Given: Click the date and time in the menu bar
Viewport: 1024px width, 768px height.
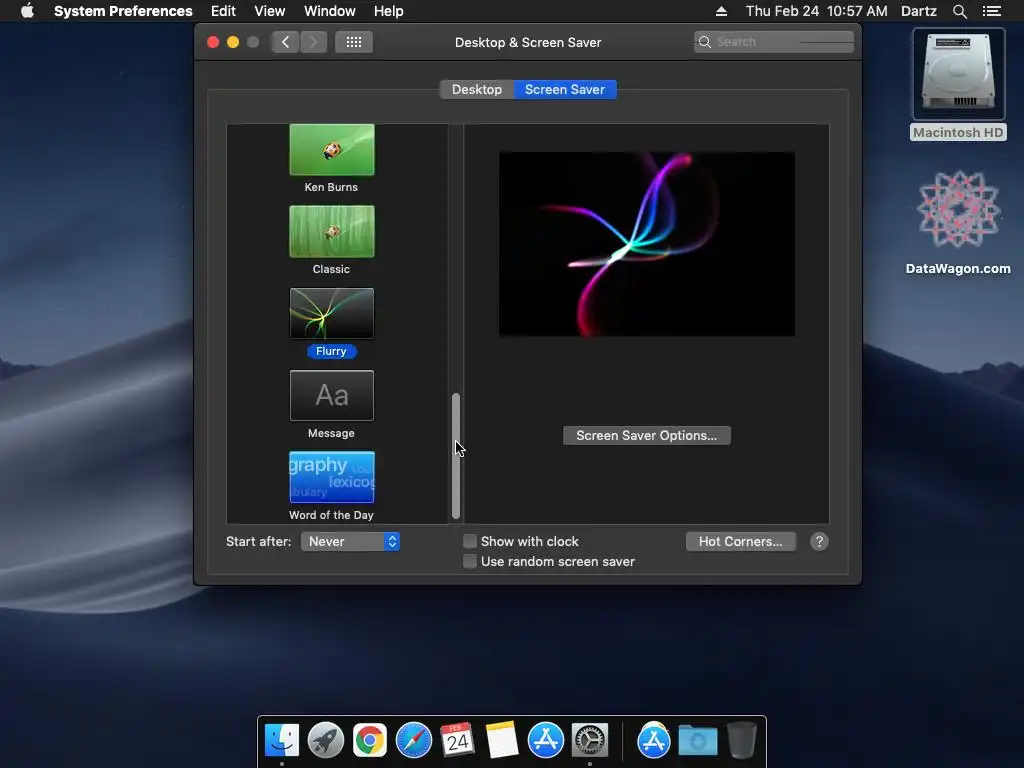Looking at the screenshot, I should [x=816, y=11].
